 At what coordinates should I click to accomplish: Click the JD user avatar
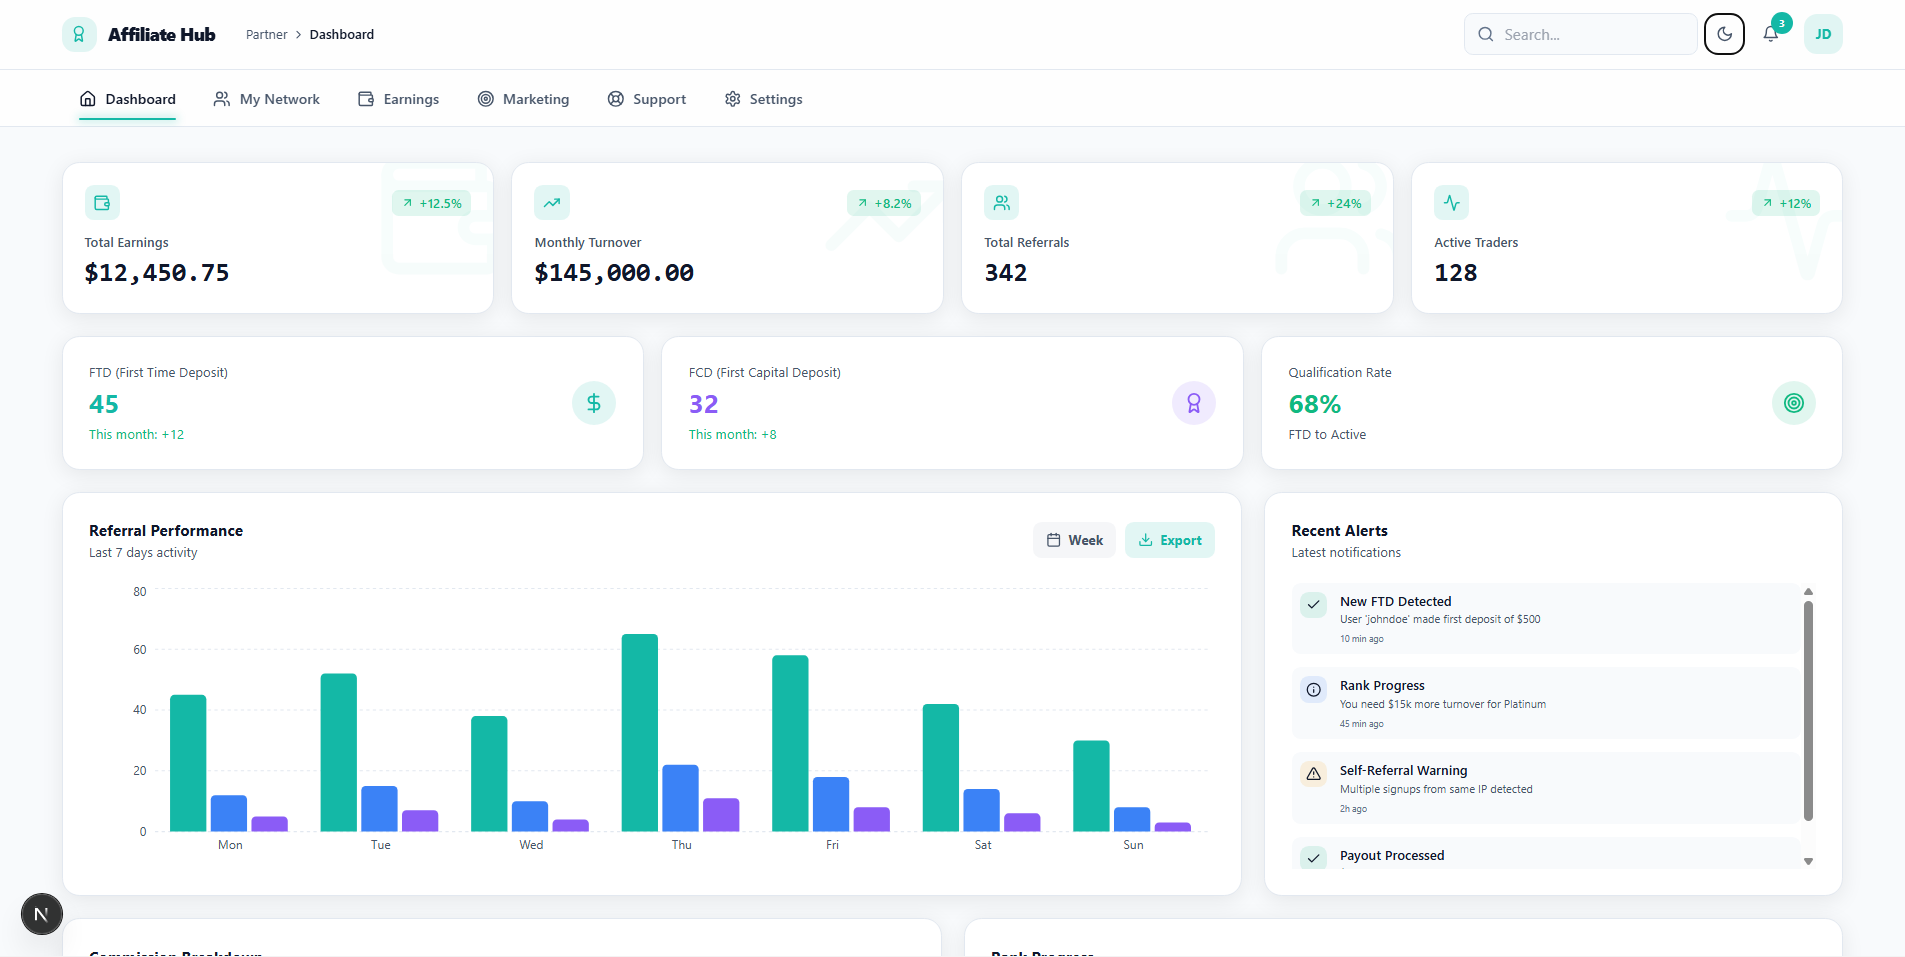coord(1822,34)
